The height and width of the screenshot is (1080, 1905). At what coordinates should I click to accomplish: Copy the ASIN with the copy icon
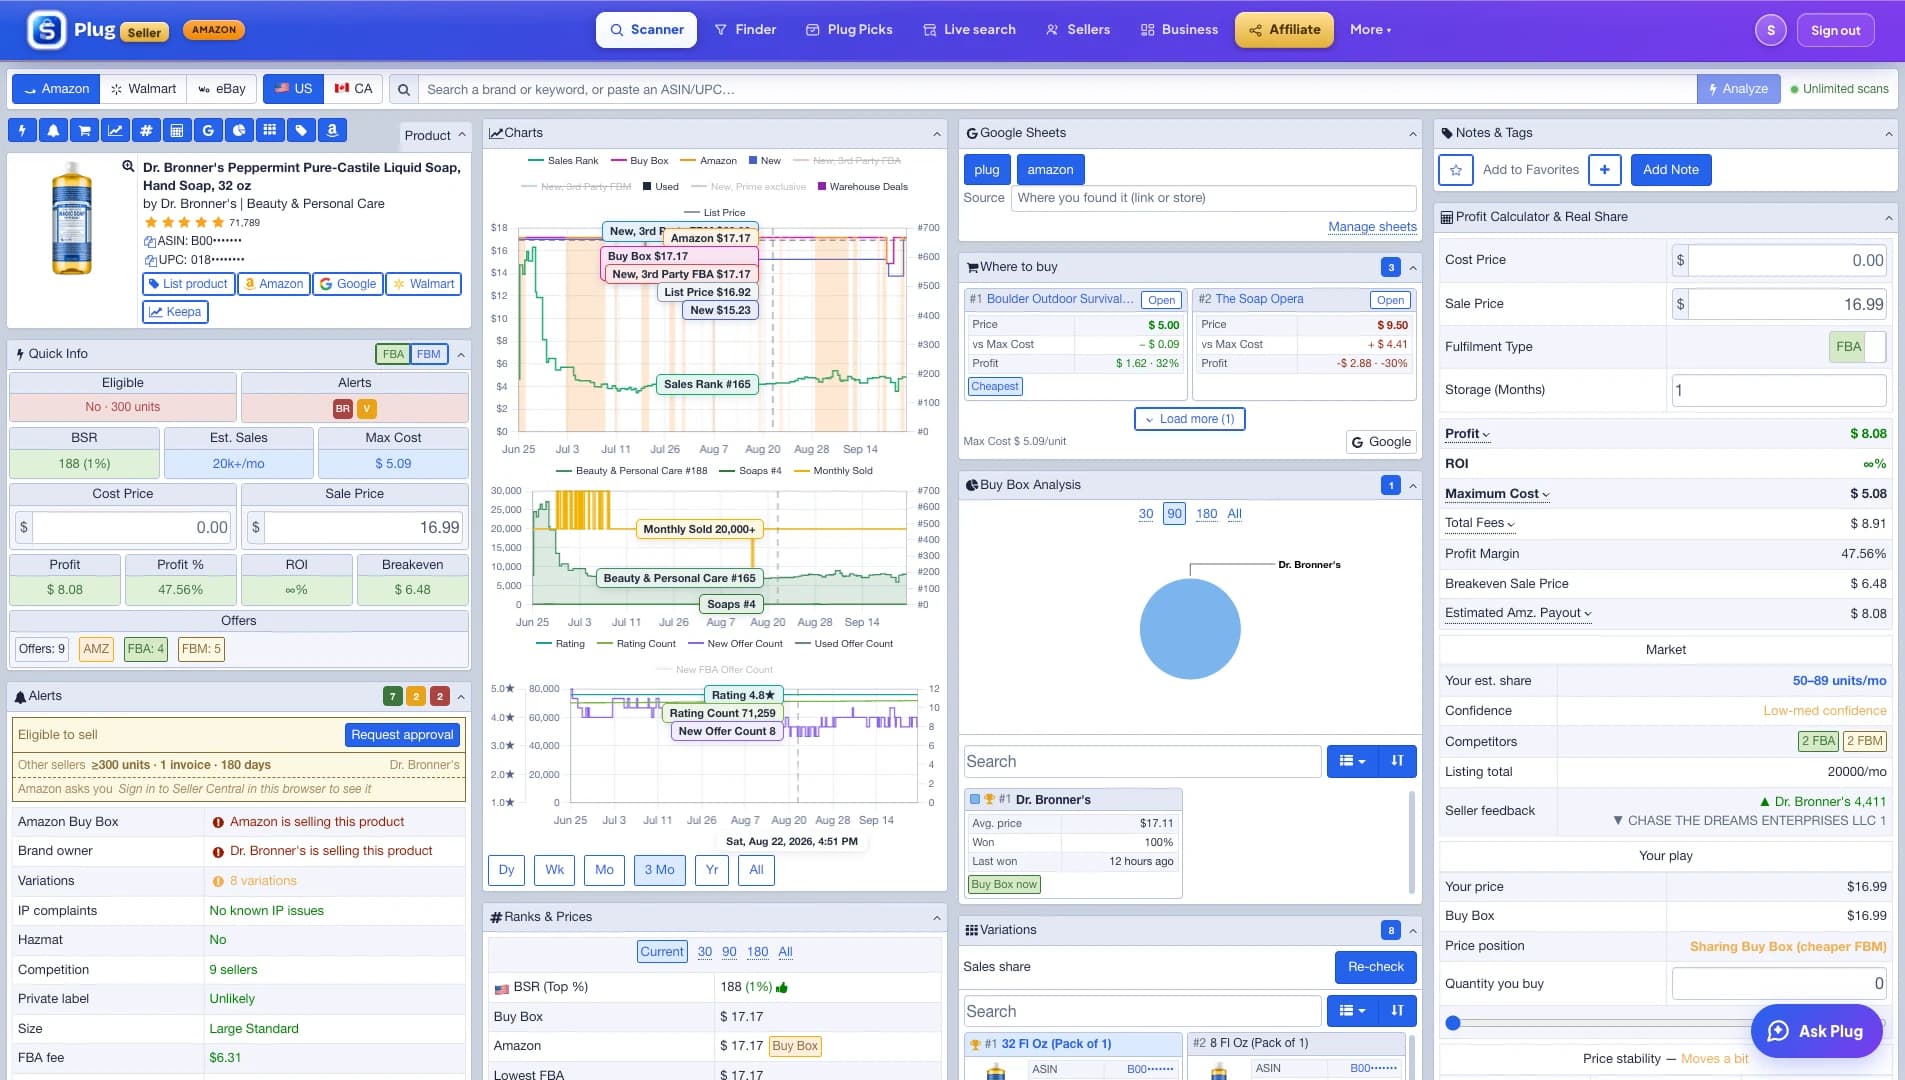tap(149, 241)
